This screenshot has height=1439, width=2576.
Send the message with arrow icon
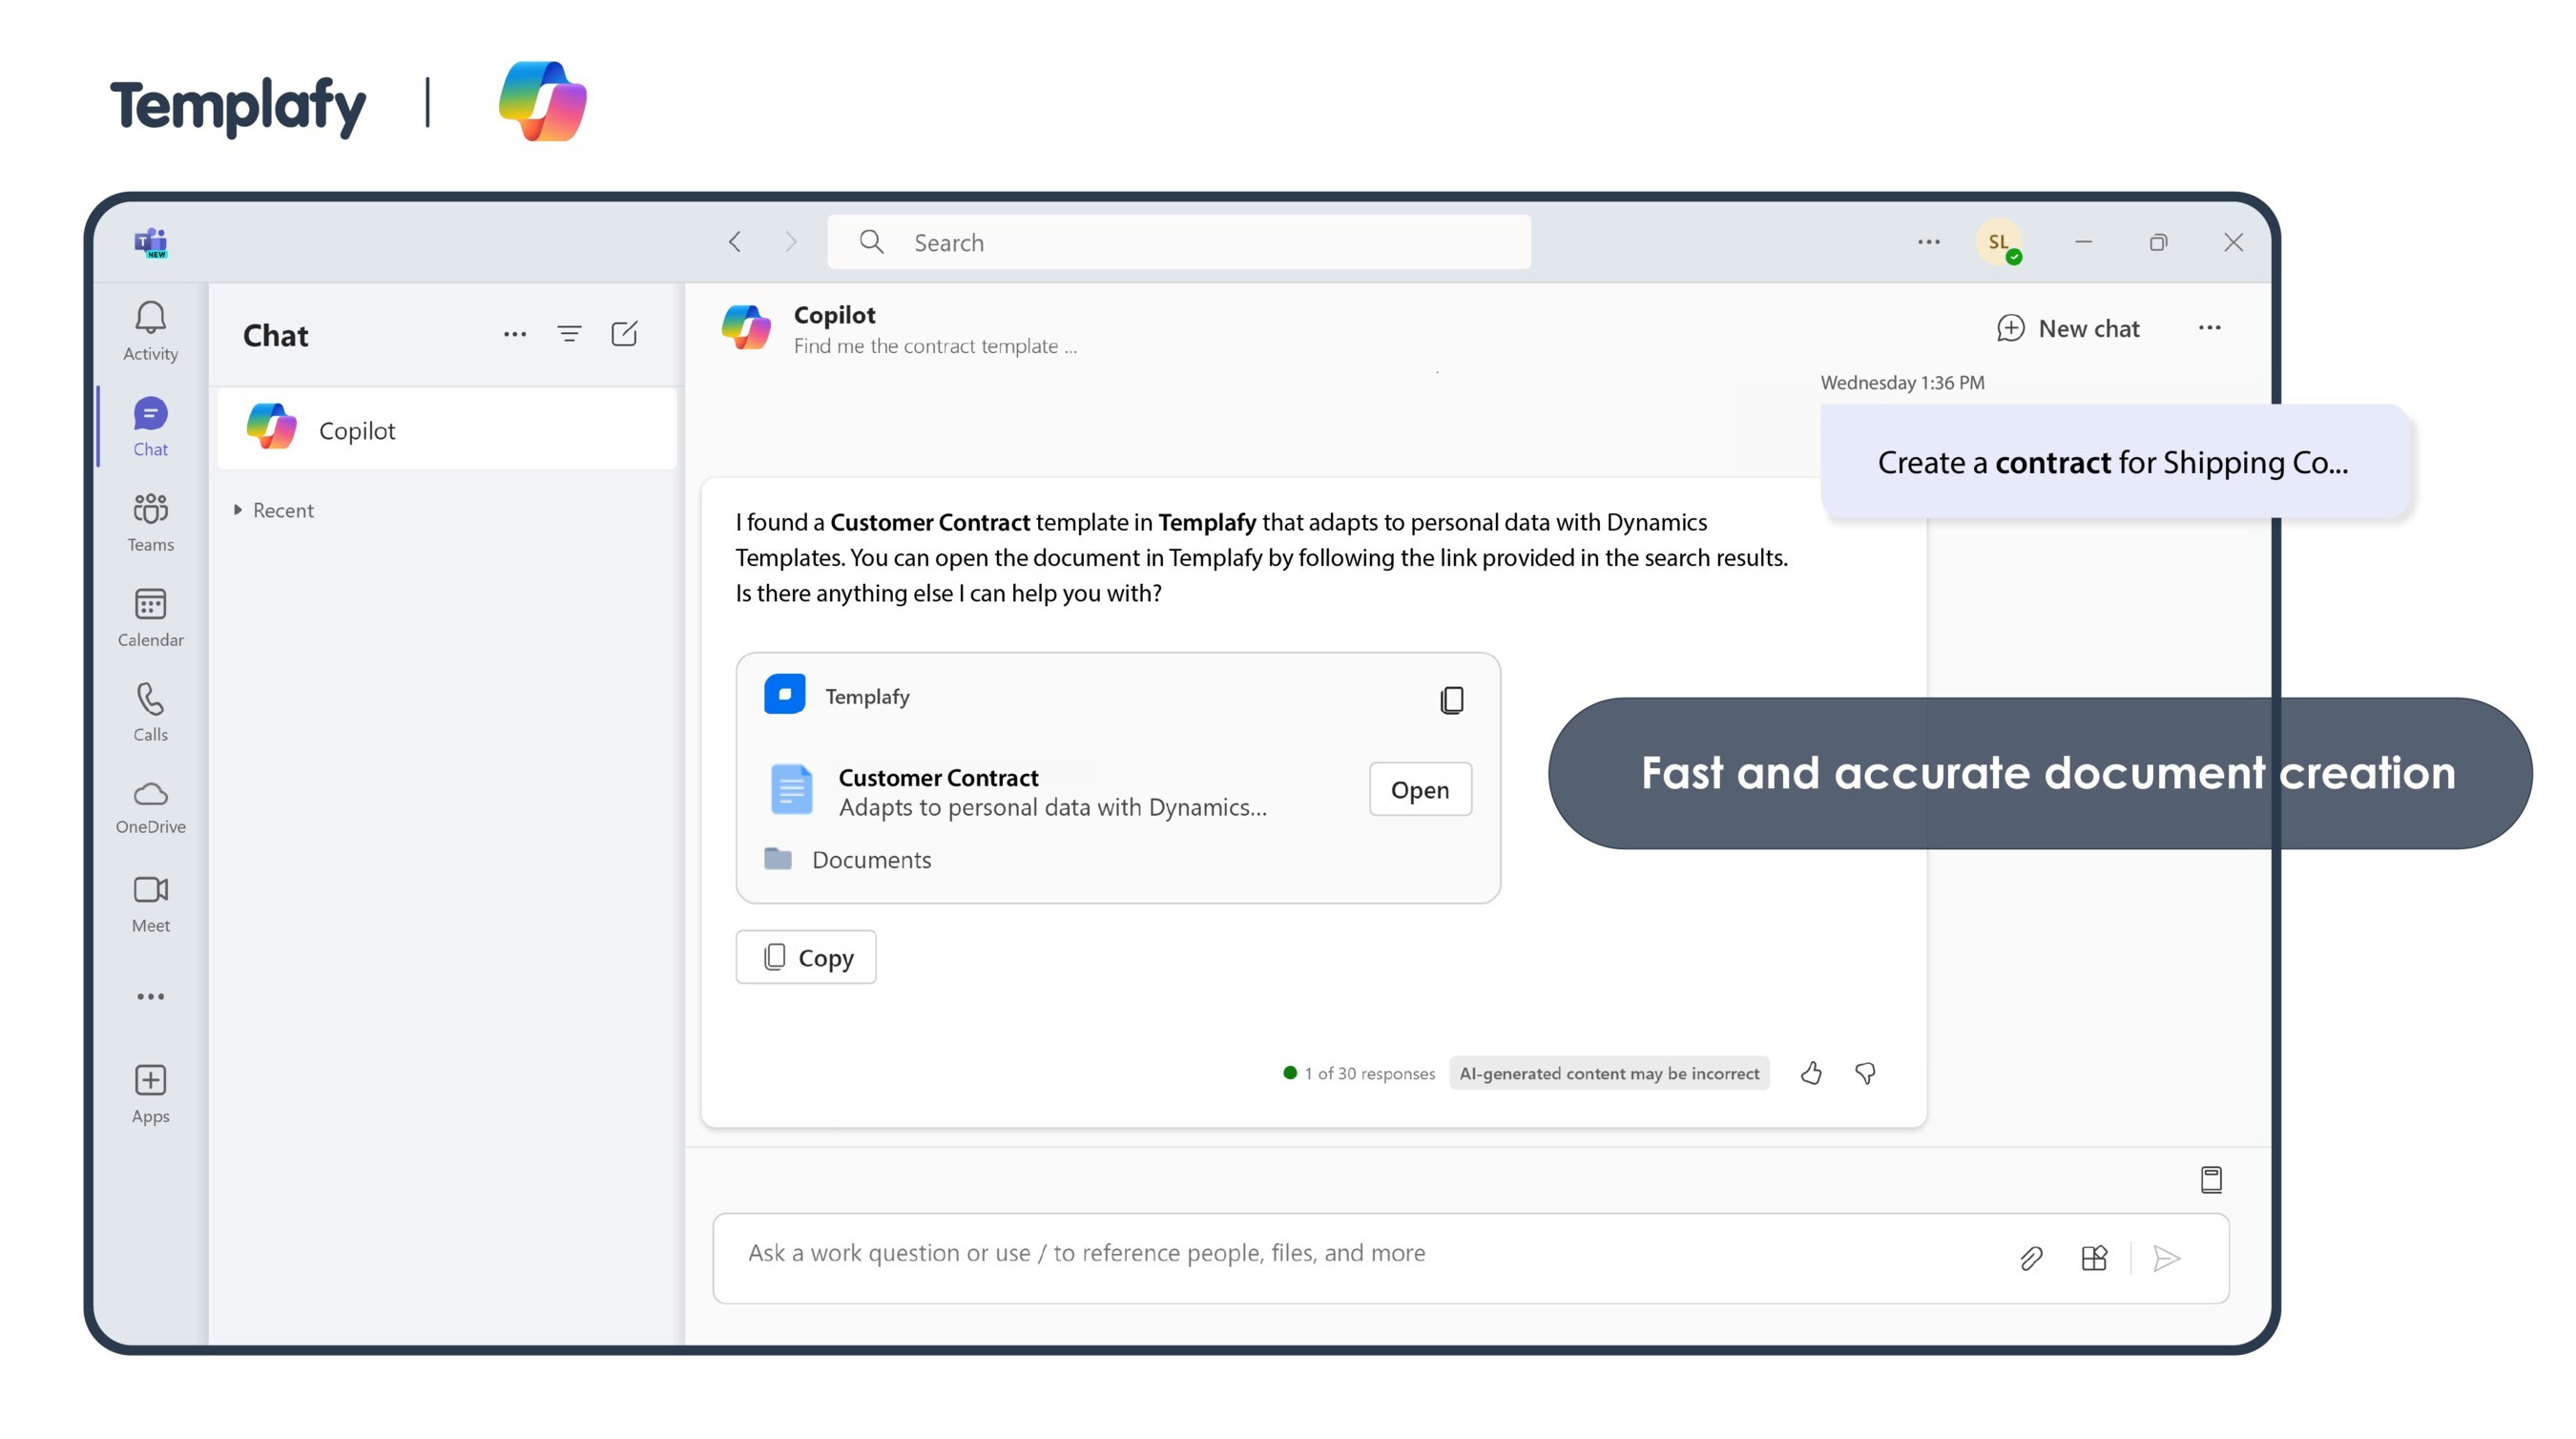2166,1258
